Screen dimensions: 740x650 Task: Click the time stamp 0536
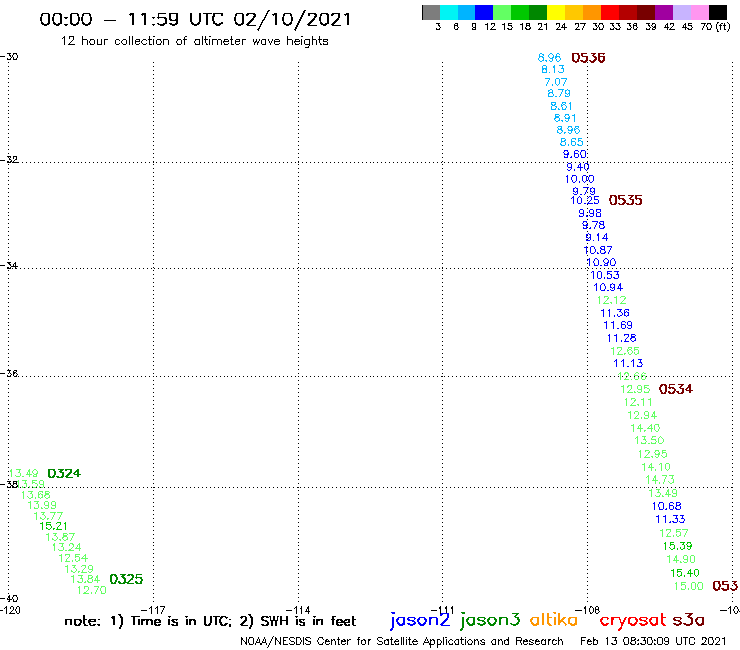[588, 58]
